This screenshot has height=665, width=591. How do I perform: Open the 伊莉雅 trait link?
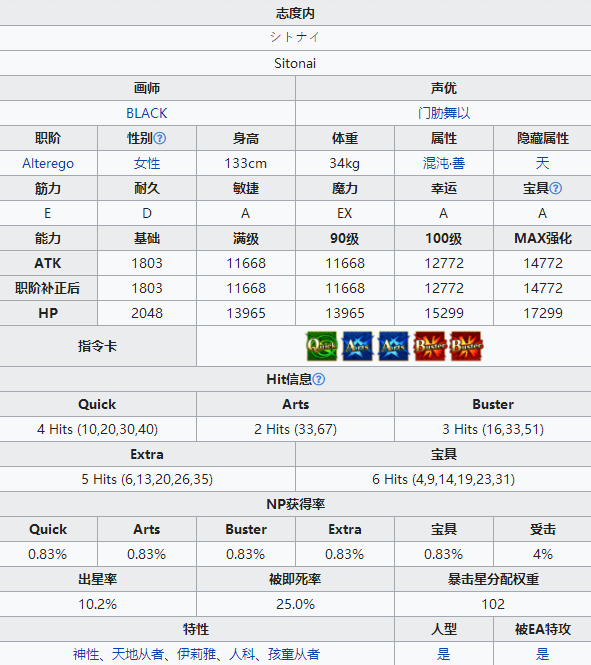coord(196,654)
